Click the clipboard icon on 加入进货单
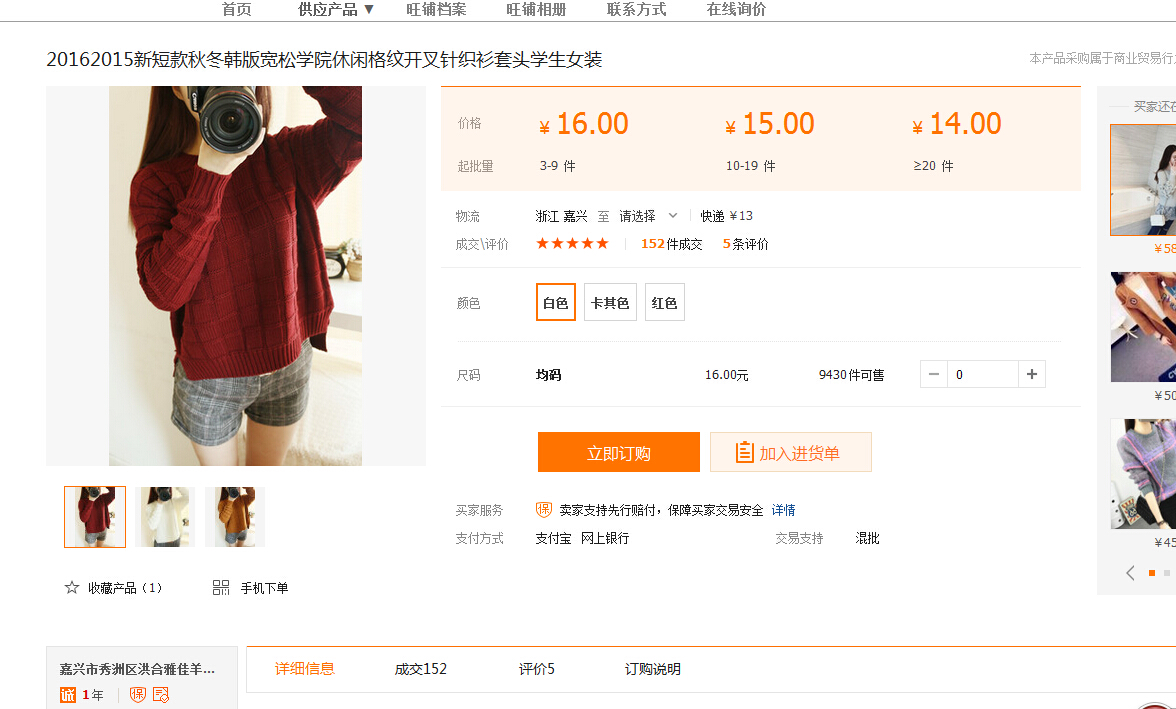 click(x=744, y=452)
